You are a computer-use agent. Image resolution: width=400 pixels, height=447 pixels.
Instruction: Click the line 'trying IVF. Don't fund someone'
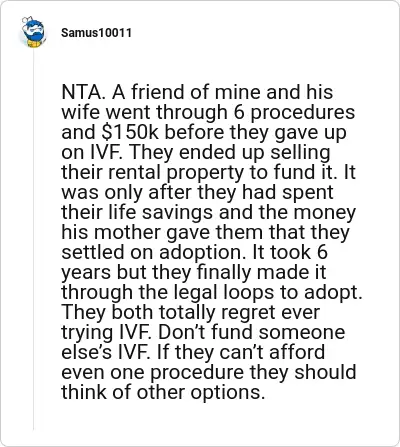pyautogui.click(x=203, y=333)
